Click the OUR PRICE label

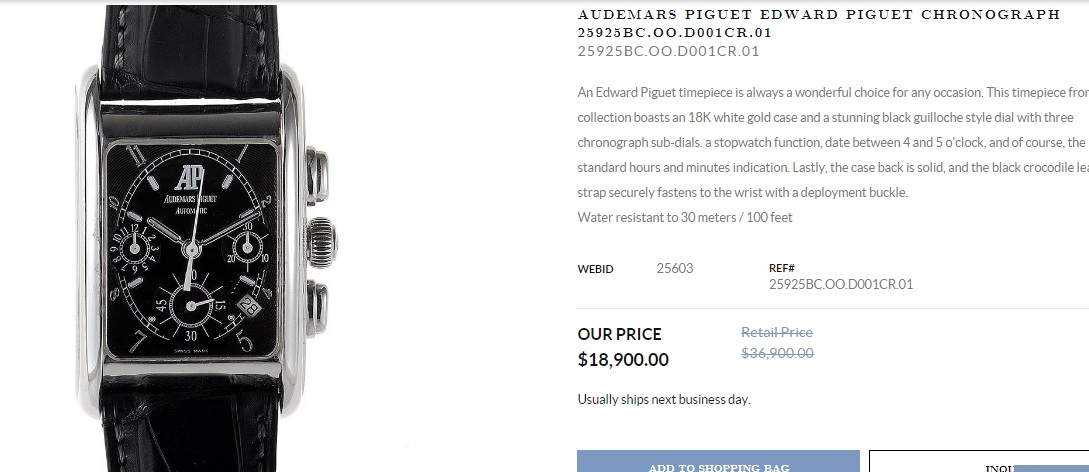point(619,334)
